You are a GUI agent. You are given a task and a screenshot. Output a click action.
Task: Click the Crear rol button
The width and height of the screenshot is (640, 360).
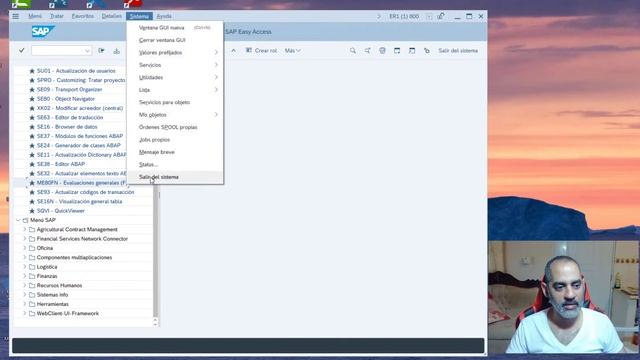click(261, 51)
